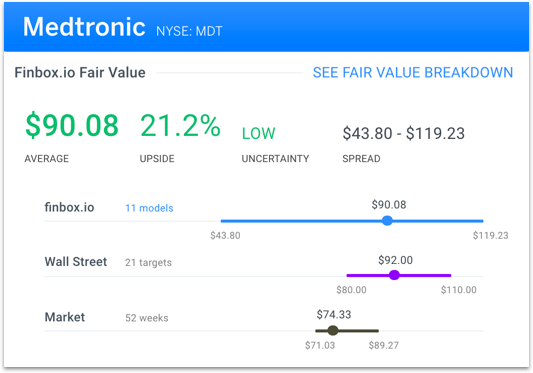Screen dimensions: 533x373
Task: Click the $80.00 low target label
Action: pos(351,290)
